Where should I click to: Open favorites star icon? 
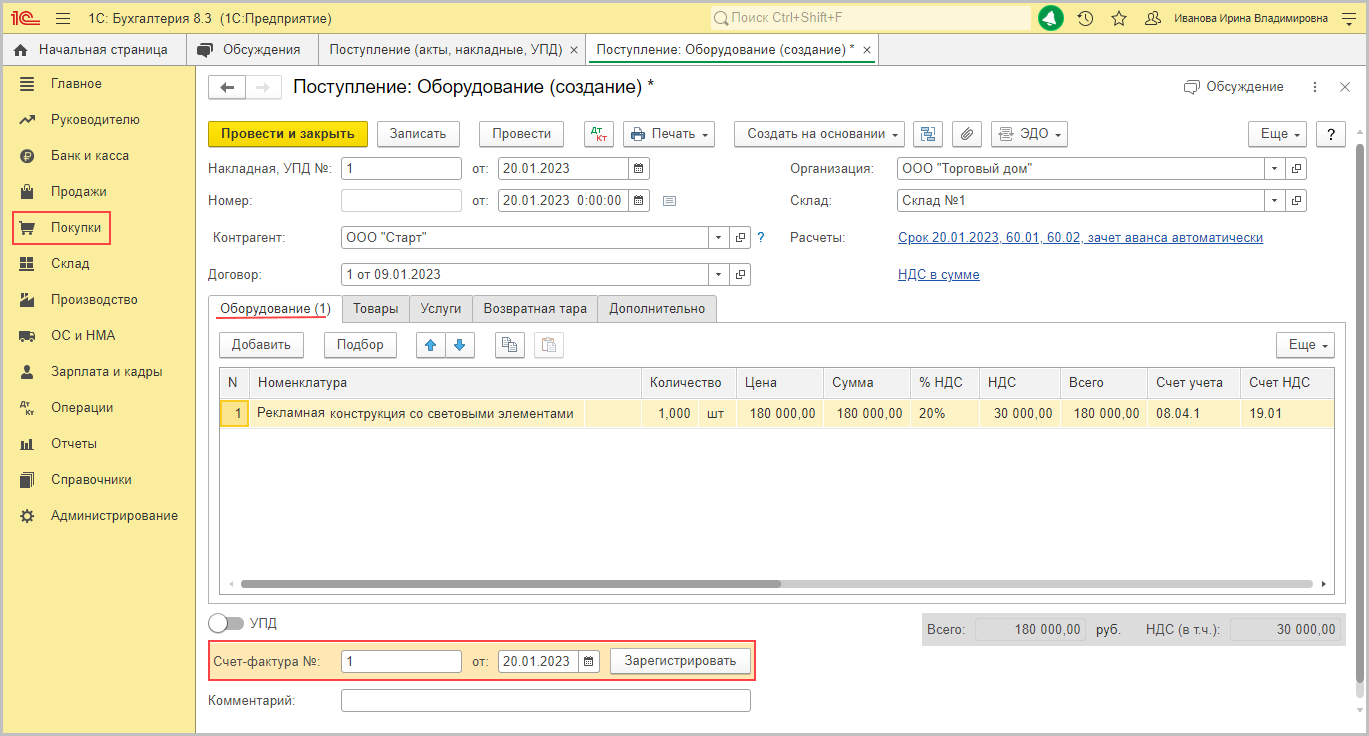1119,18
